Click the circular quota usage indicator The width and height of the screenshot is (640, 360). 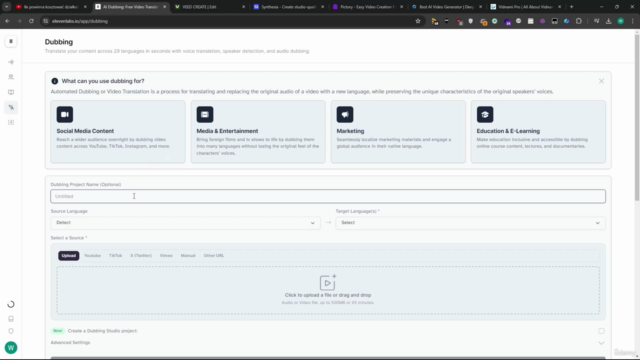point(11,304)
